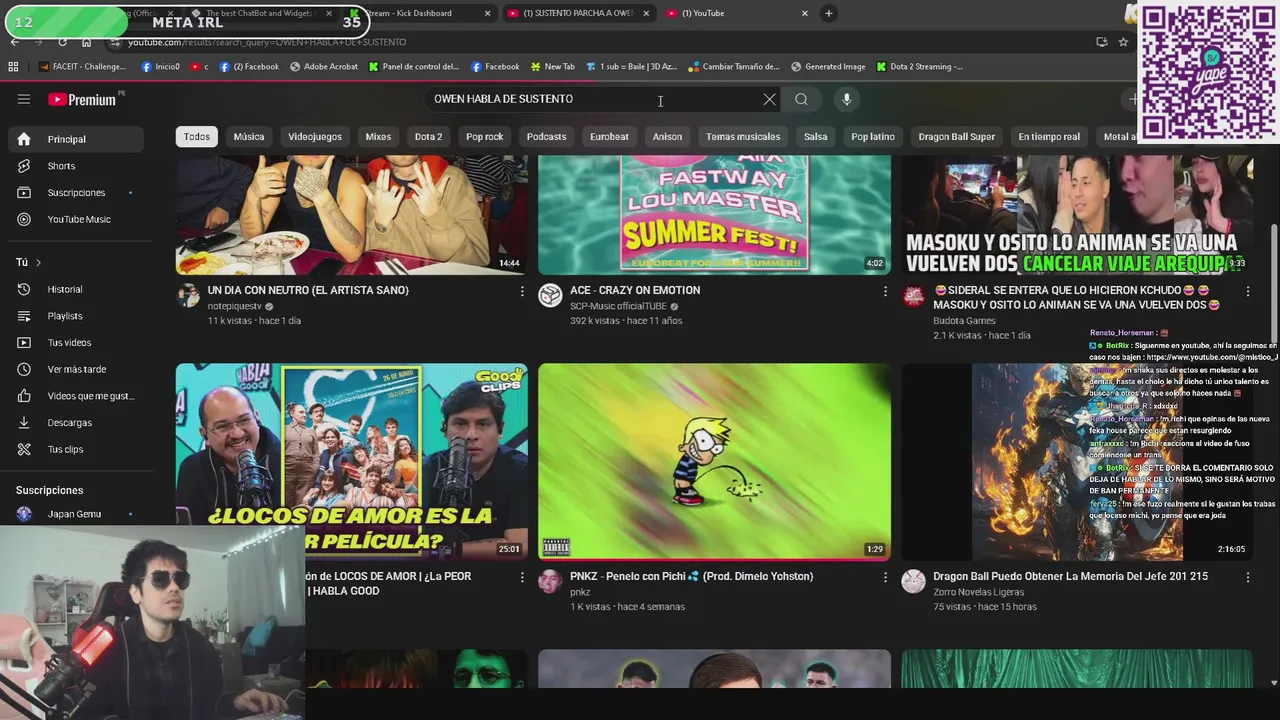This screenshot has width=1280, height=720.
Task: Open Dragon Ball Puedo Obtener La Memoria title
Action: pos(1070,576)
